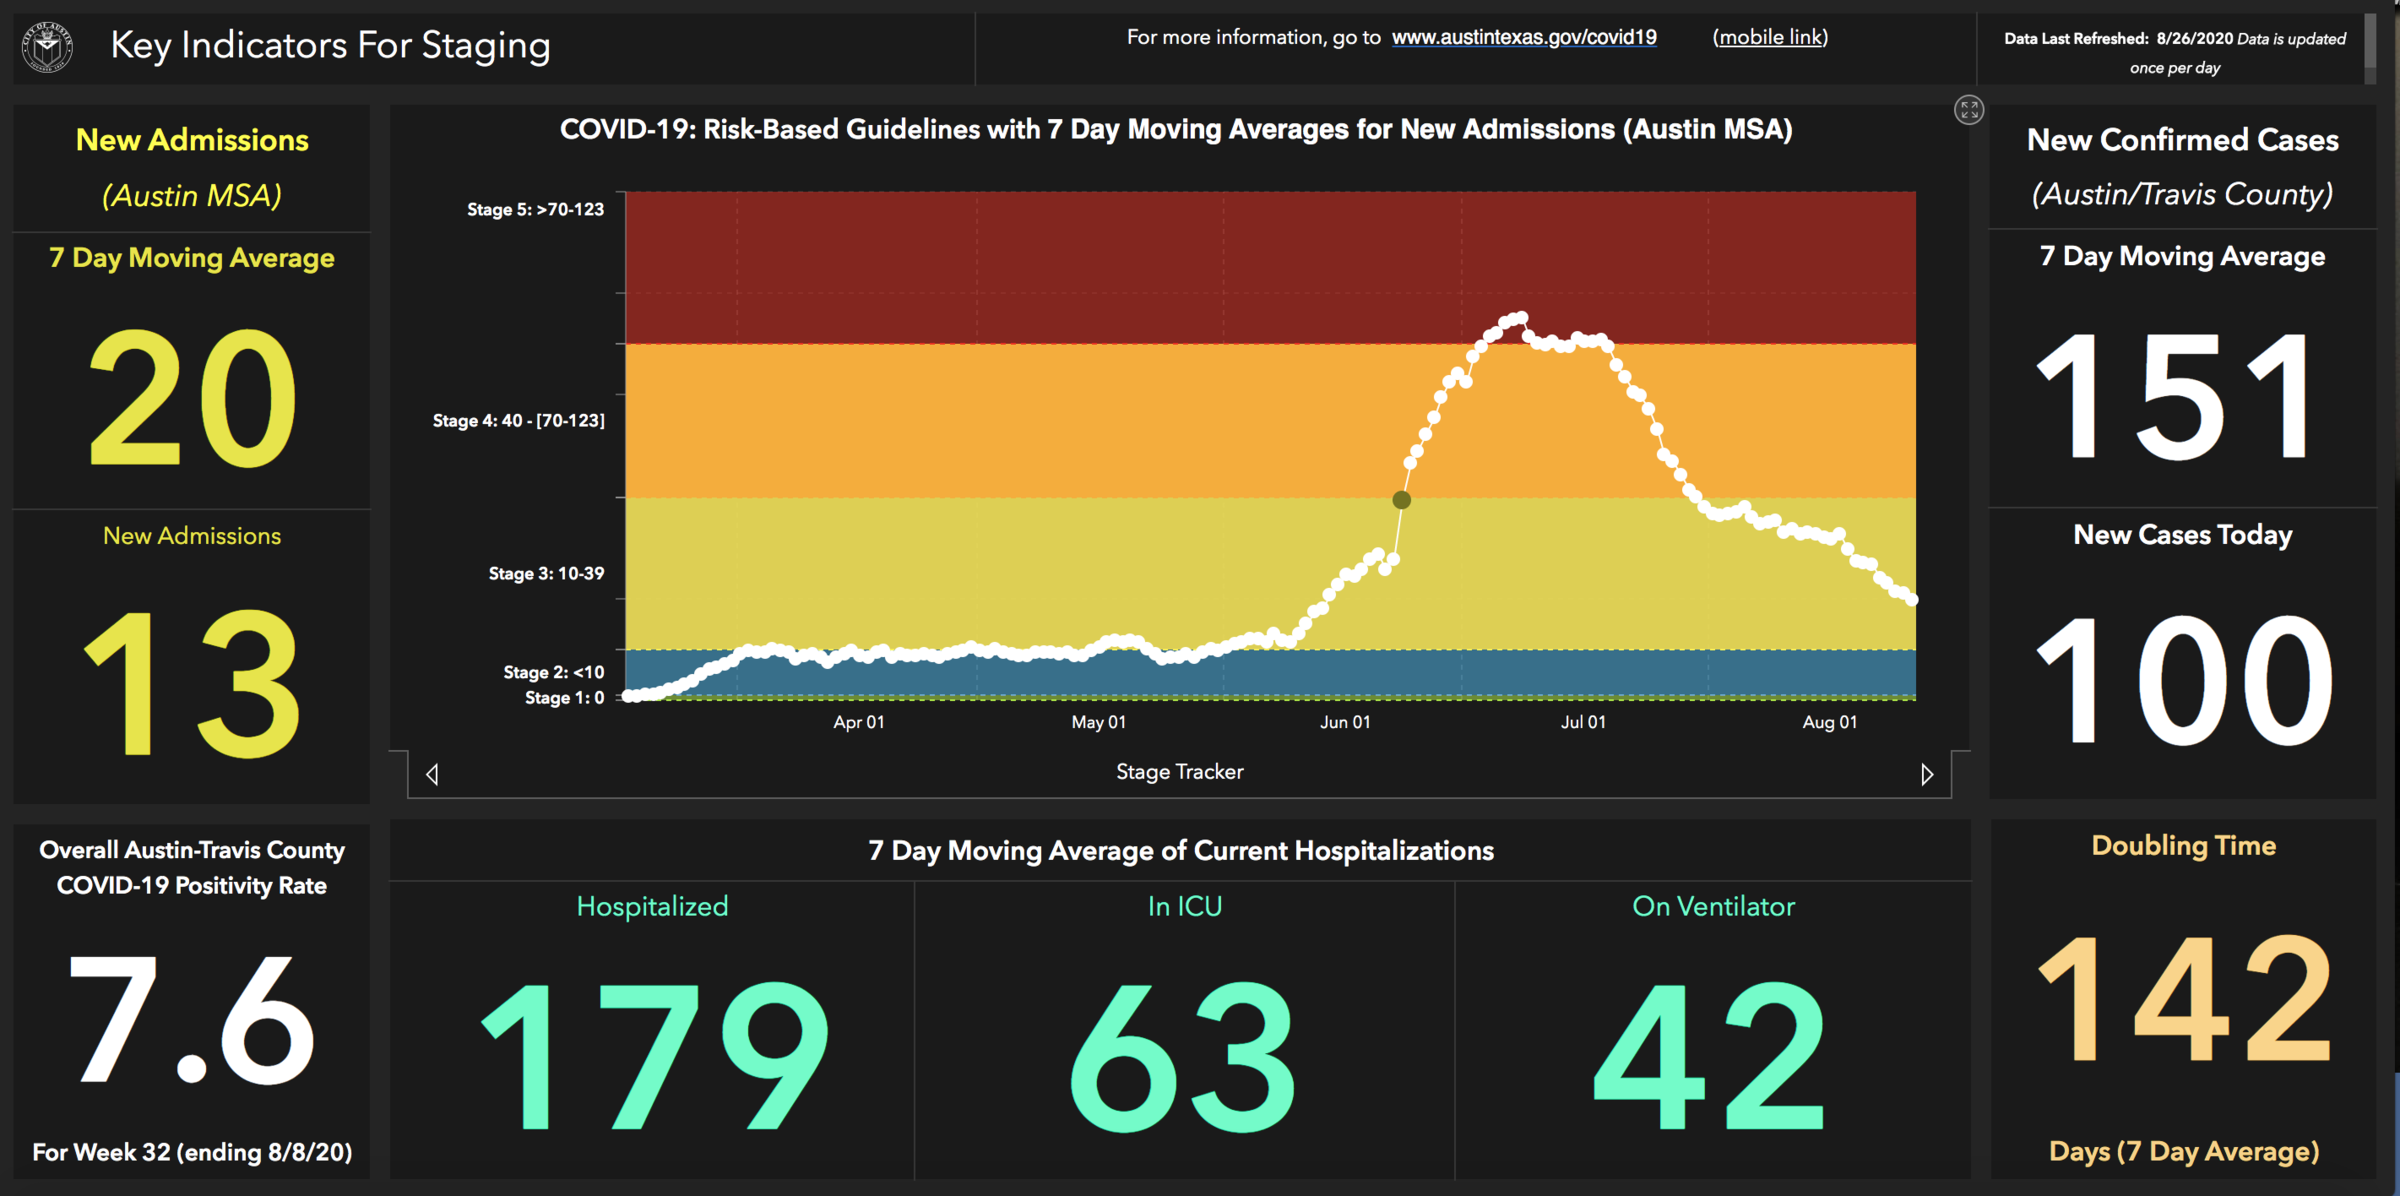Click the highlighted olive data point on chart
Viewport: 2400px width, 1196px height.
[1401, 500]
